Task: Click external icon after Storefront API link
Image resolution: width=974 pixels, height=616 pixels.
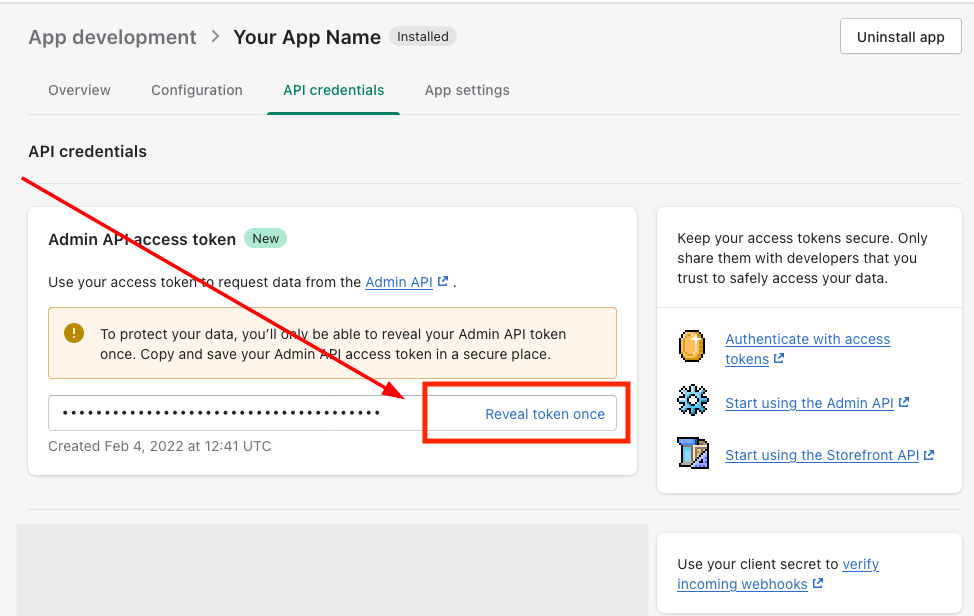Action: click(929, 455)
